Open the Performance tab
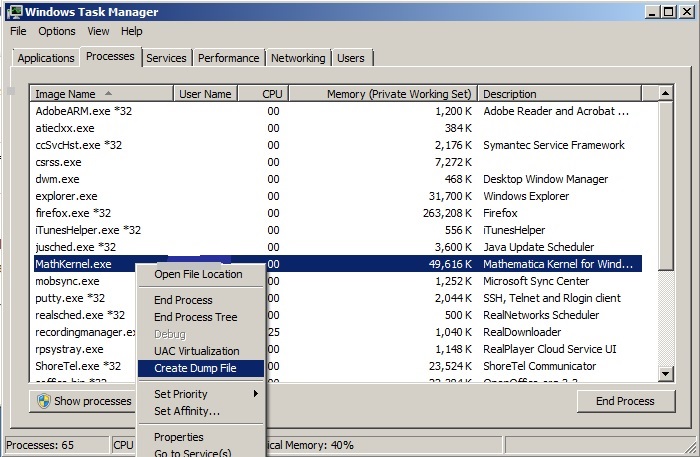The width and height of the screenshot is (700, 457). click(229, 58)
